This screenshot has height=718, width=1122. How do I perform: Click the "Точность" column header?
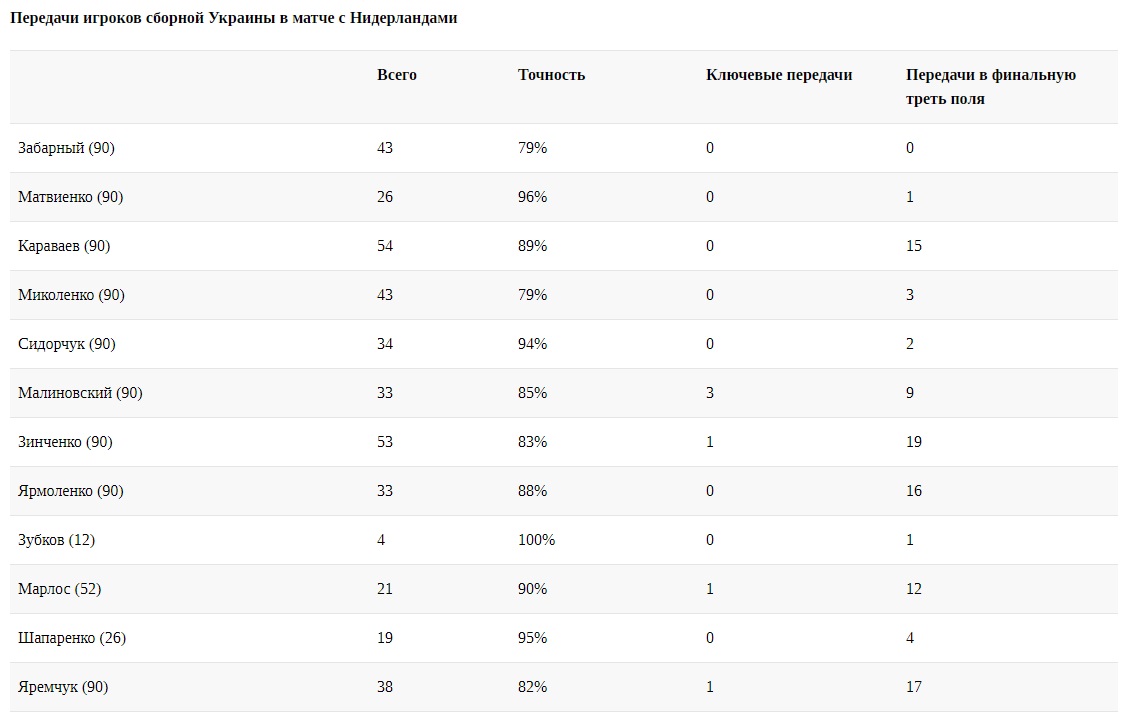point(551,75)
